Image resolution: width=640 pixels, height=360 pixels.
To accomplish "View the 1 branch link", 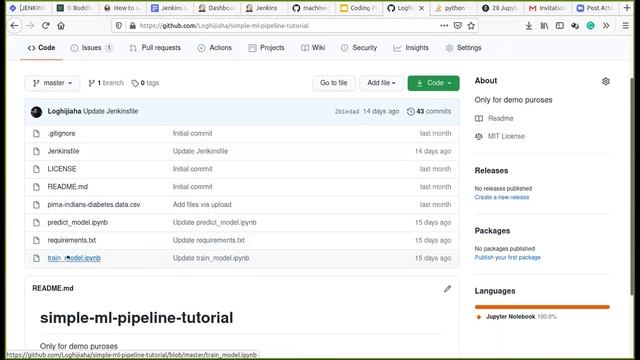I will (106, 83).
